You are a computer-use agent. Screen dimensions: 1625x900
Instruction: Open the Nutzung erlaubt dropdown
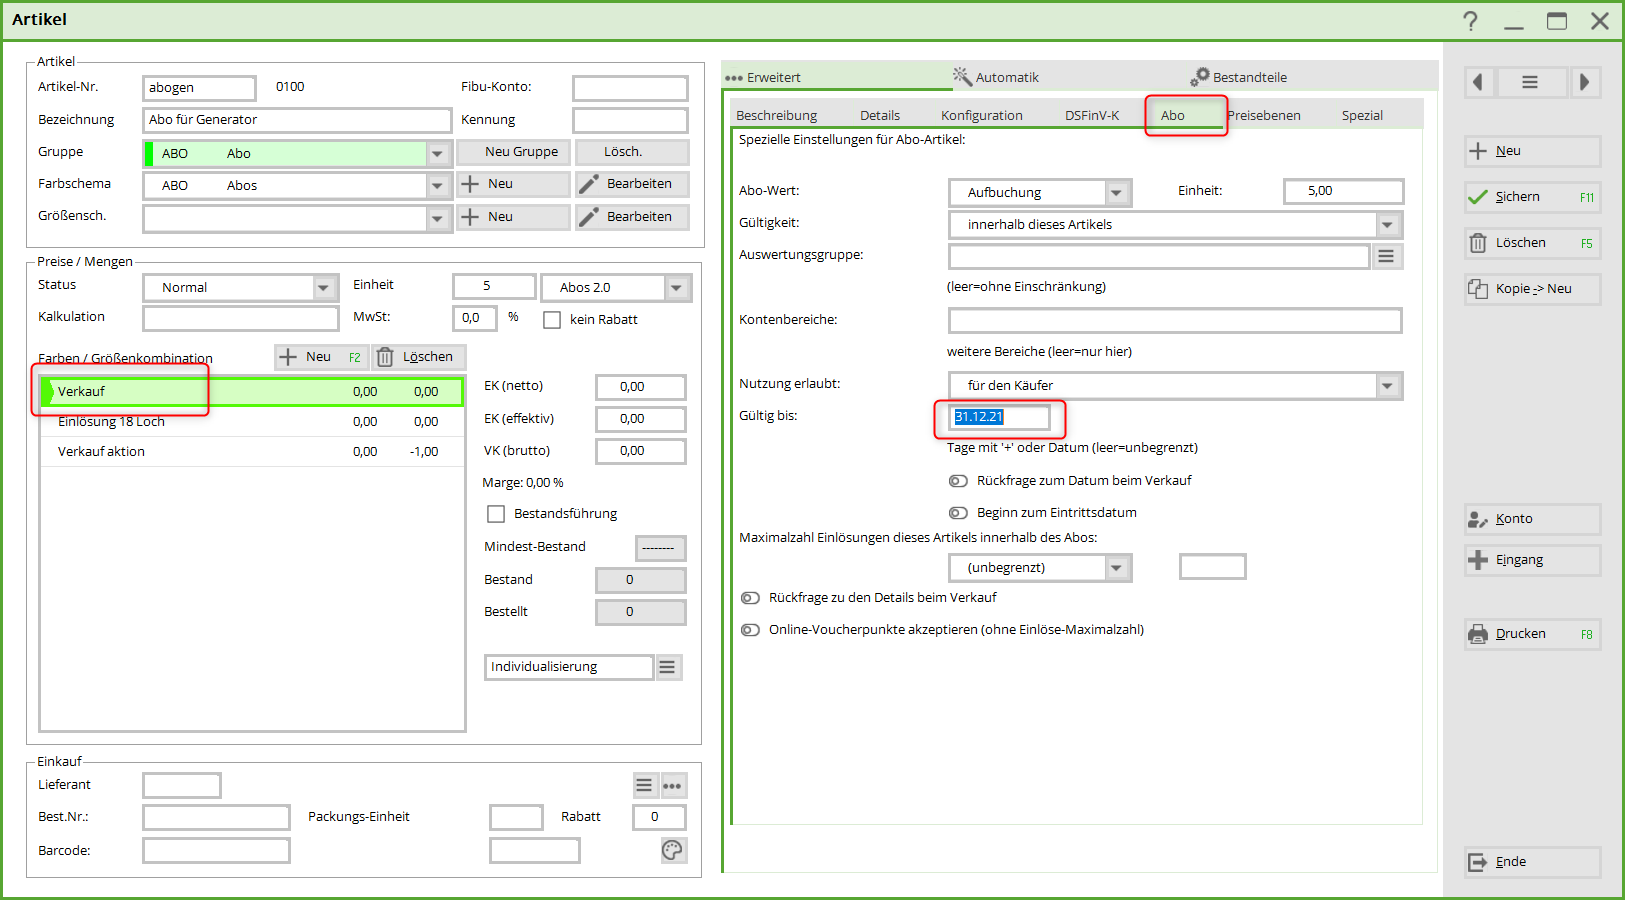click(1387, 386)
